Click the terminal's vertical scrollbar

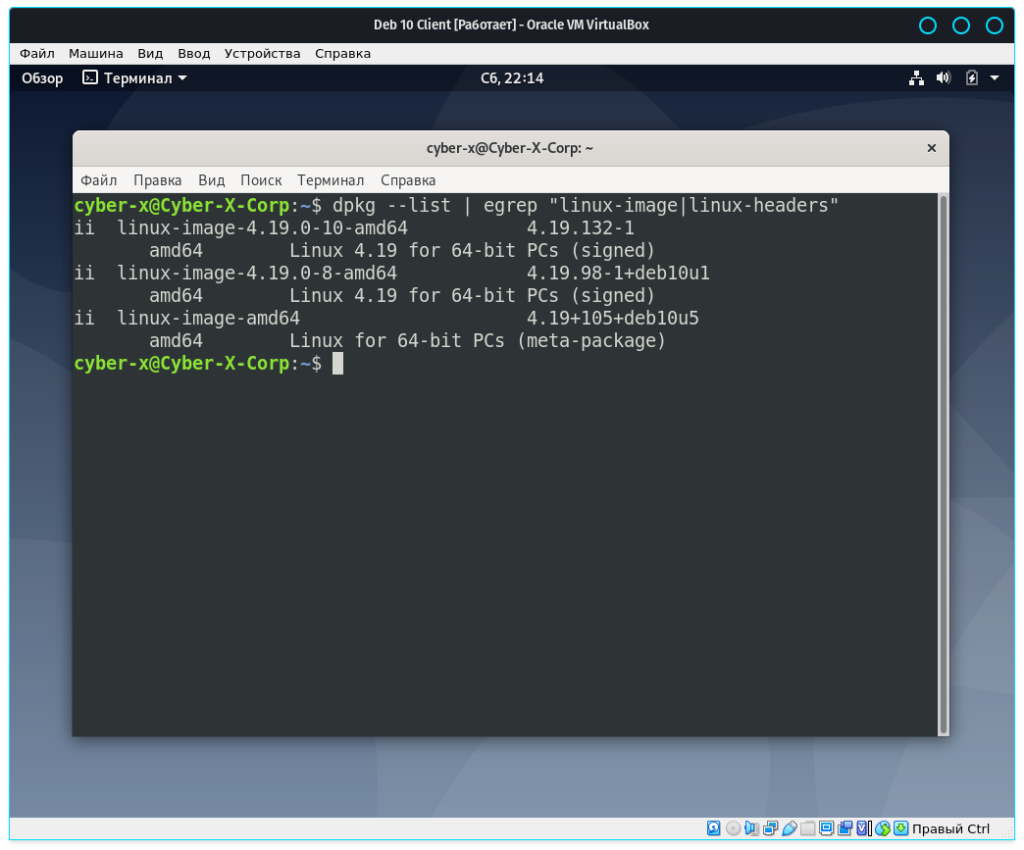click(942, 460)
